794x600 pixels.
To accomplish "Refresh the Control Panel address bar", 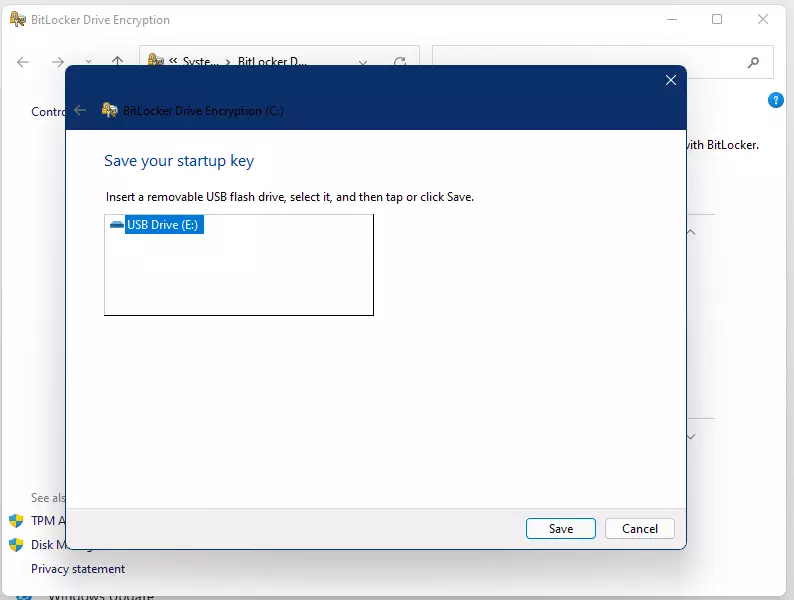I will 400,62.
